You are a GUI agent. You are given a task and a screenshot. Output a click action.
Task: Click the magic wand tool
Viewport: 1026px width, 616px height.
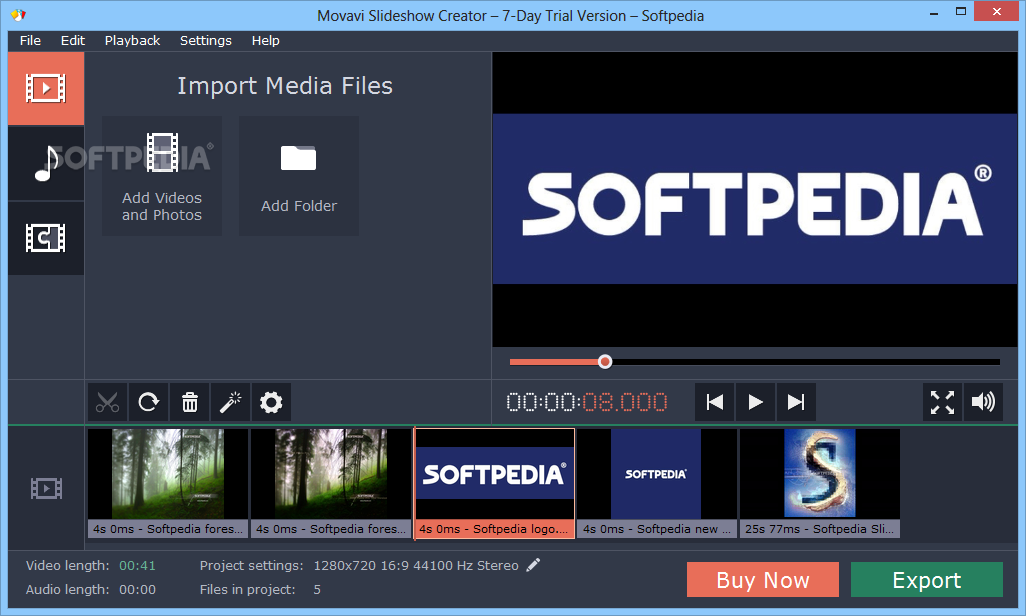point(230,402)
